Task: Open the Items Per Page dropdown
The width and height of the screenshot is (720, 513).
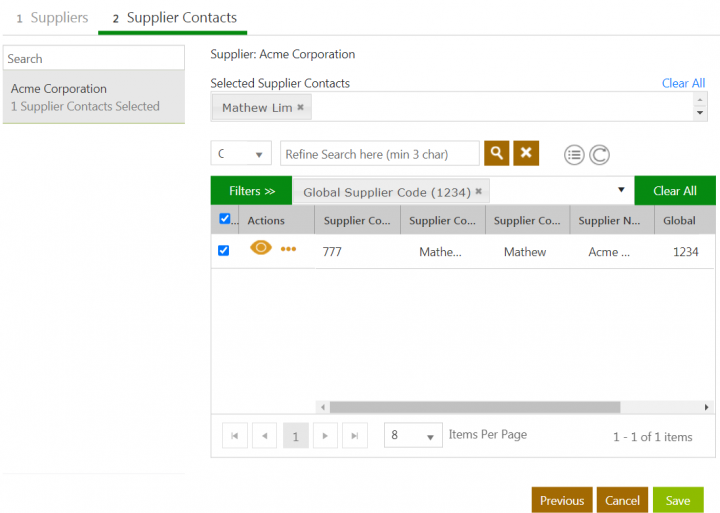Action: 413,436
